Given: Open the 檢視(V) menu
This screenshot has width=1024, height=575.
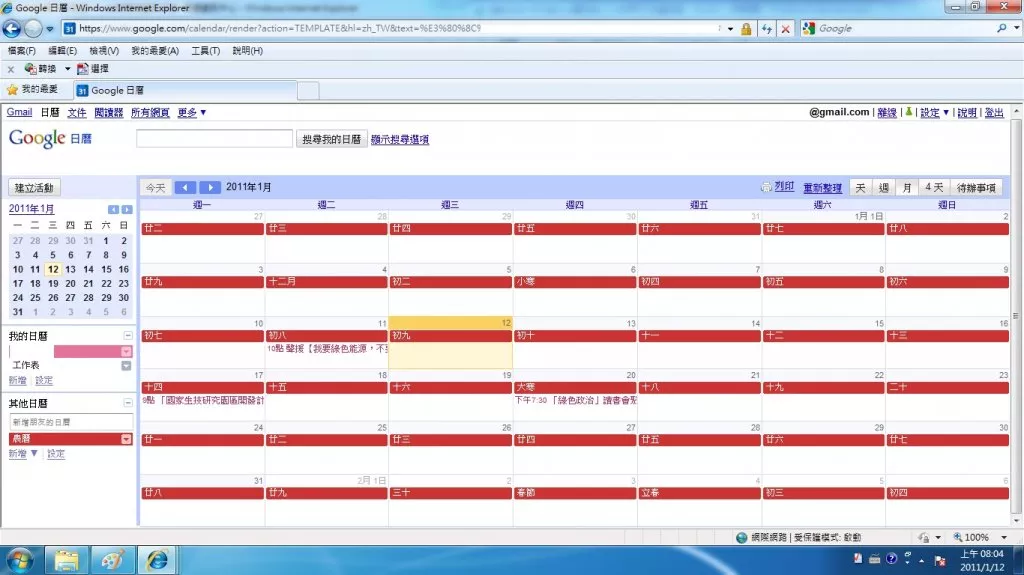Looking at the screenshot, I should point(104,51).
